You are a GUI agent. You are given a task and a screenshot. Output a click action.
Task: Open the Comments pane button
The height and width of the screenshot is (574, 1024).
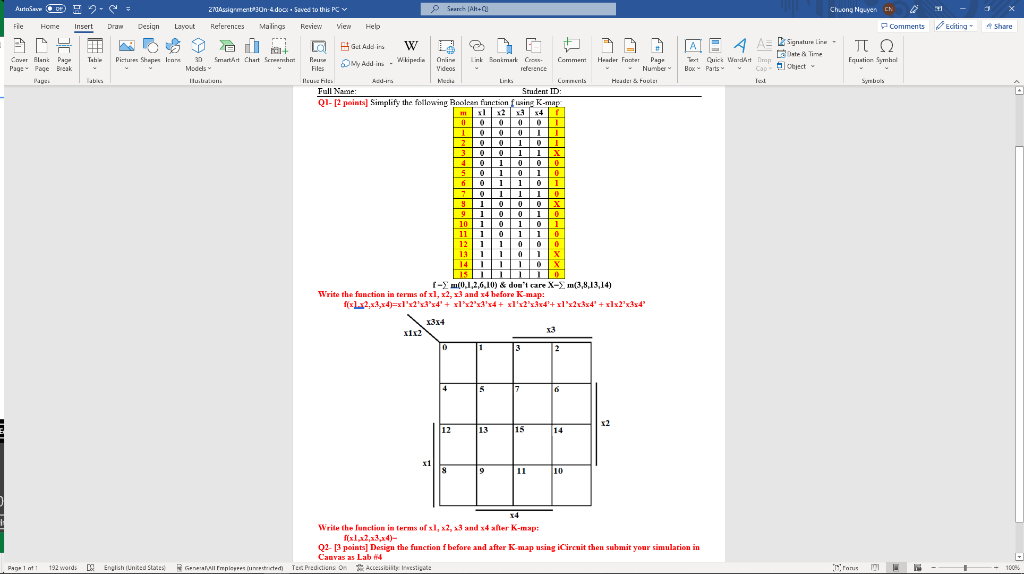tap(903, 26)
